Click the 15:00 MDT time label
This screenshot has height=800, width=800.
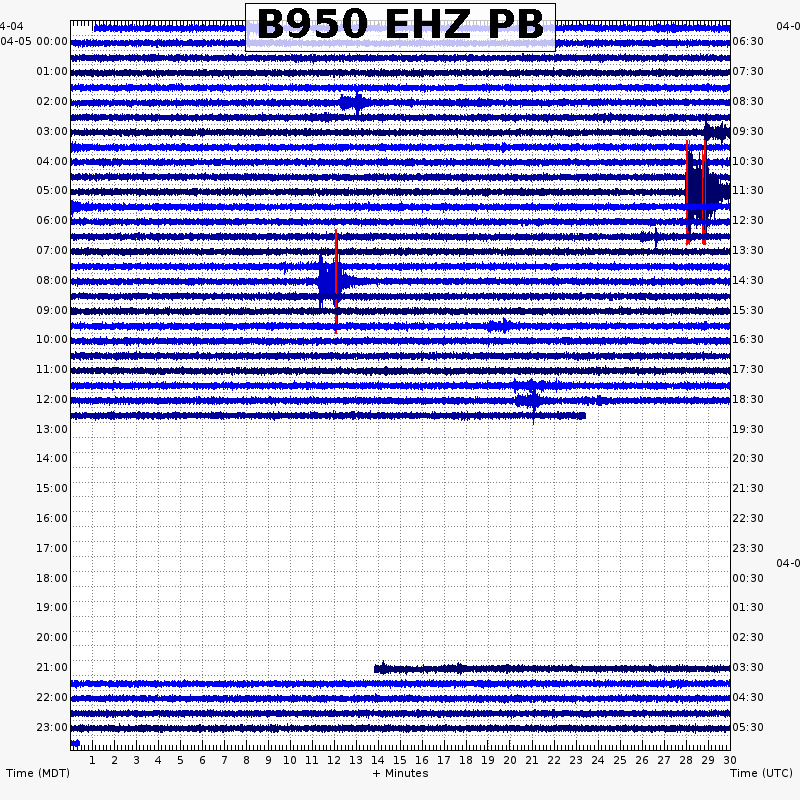coord(52,488)
